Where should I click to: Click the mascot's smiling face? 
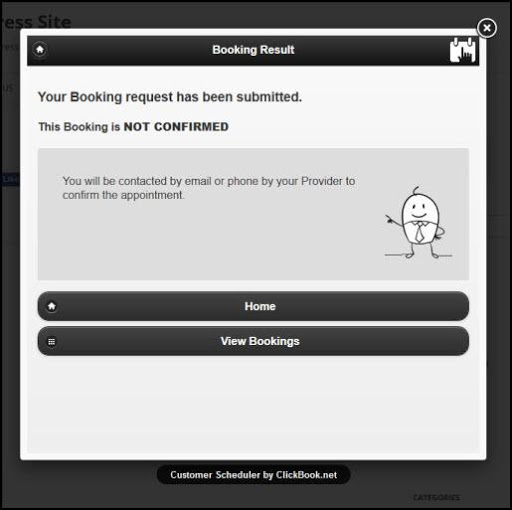coord(418,211)
